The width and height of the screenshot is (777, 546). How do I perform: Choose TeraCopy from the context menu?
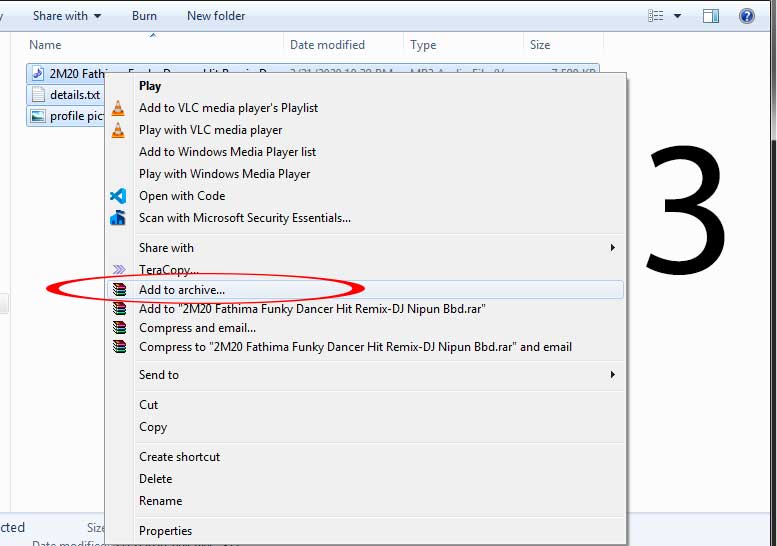tap(168, 270)
